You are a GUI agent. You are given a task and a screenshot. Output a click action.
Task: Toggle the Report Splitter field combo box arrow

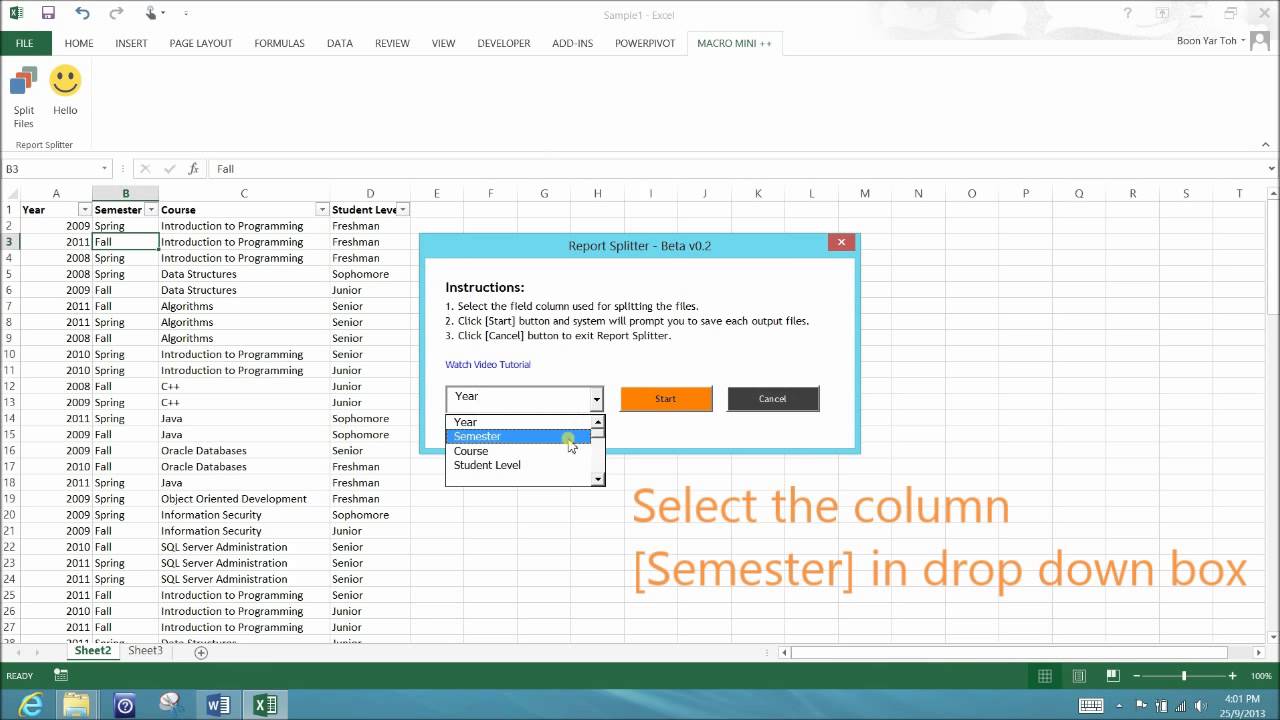pos(596,398)
